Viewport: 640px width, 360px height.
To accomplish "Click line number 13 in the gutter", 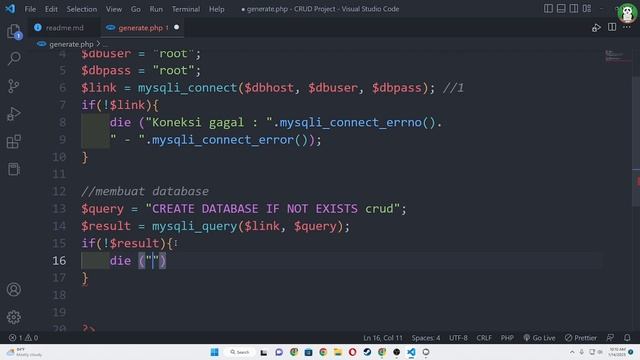I will click(x=59, y=209).
